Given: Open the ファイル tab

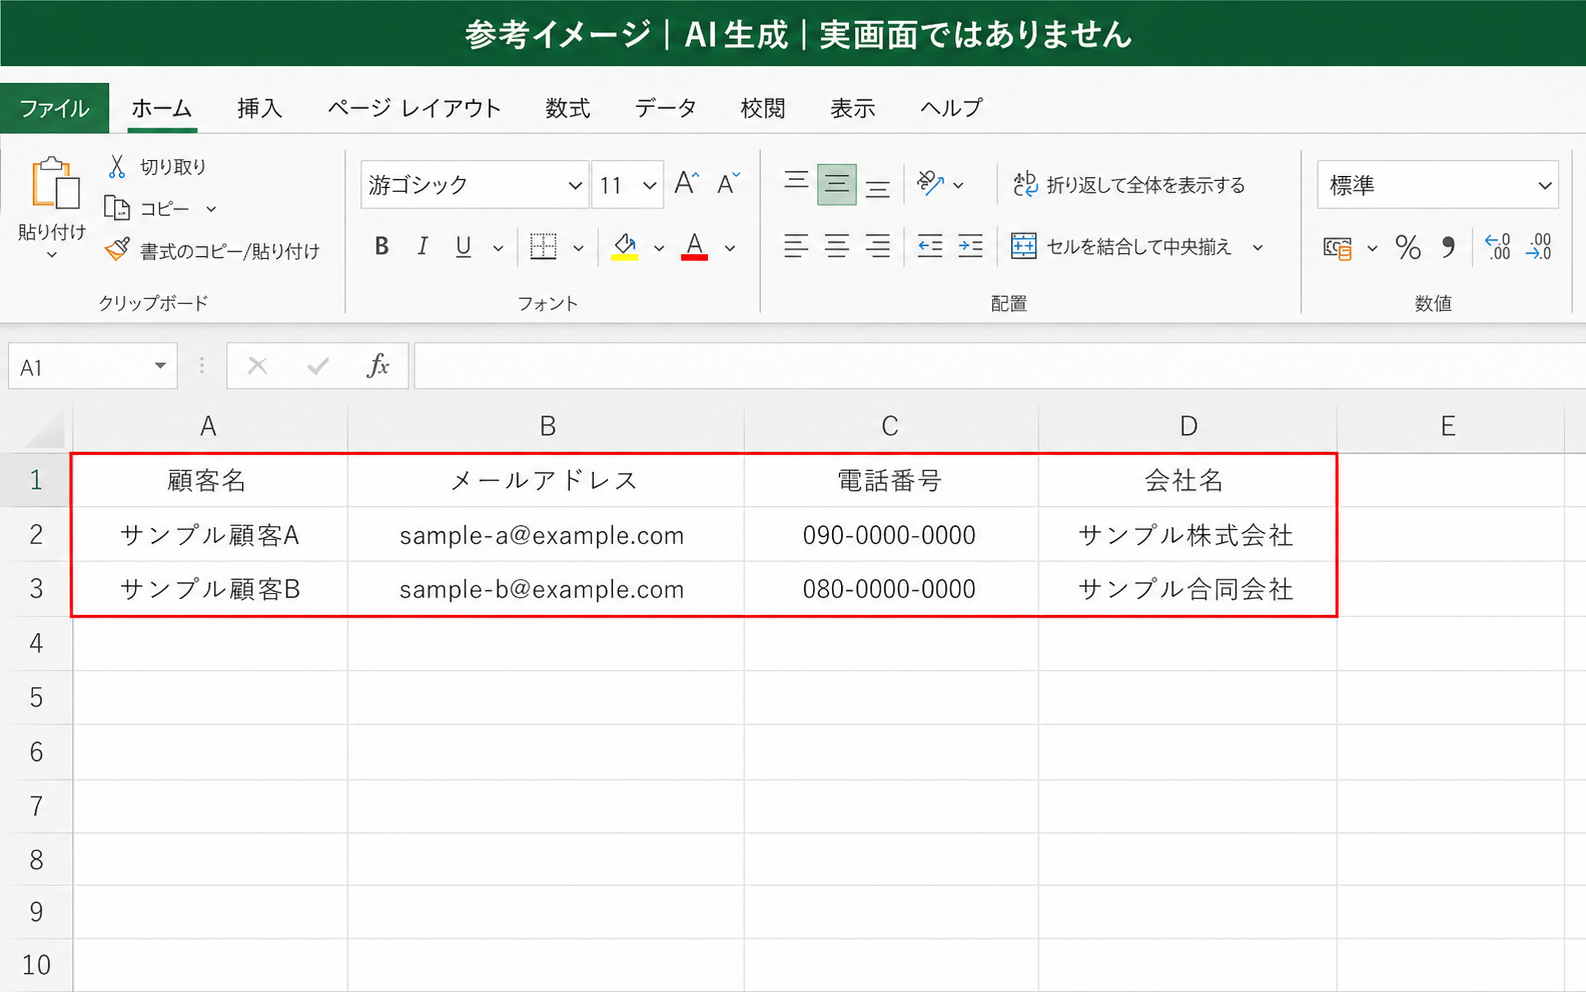Looking at the screenshot, I should pyautogui.click(x=55, y=108).
